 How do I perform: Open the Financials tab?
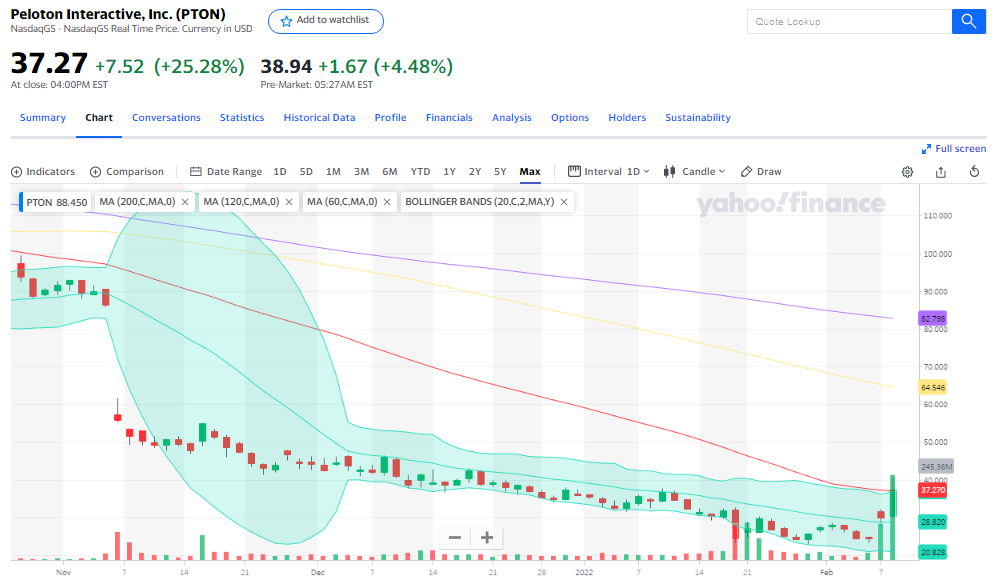point(449,117)
